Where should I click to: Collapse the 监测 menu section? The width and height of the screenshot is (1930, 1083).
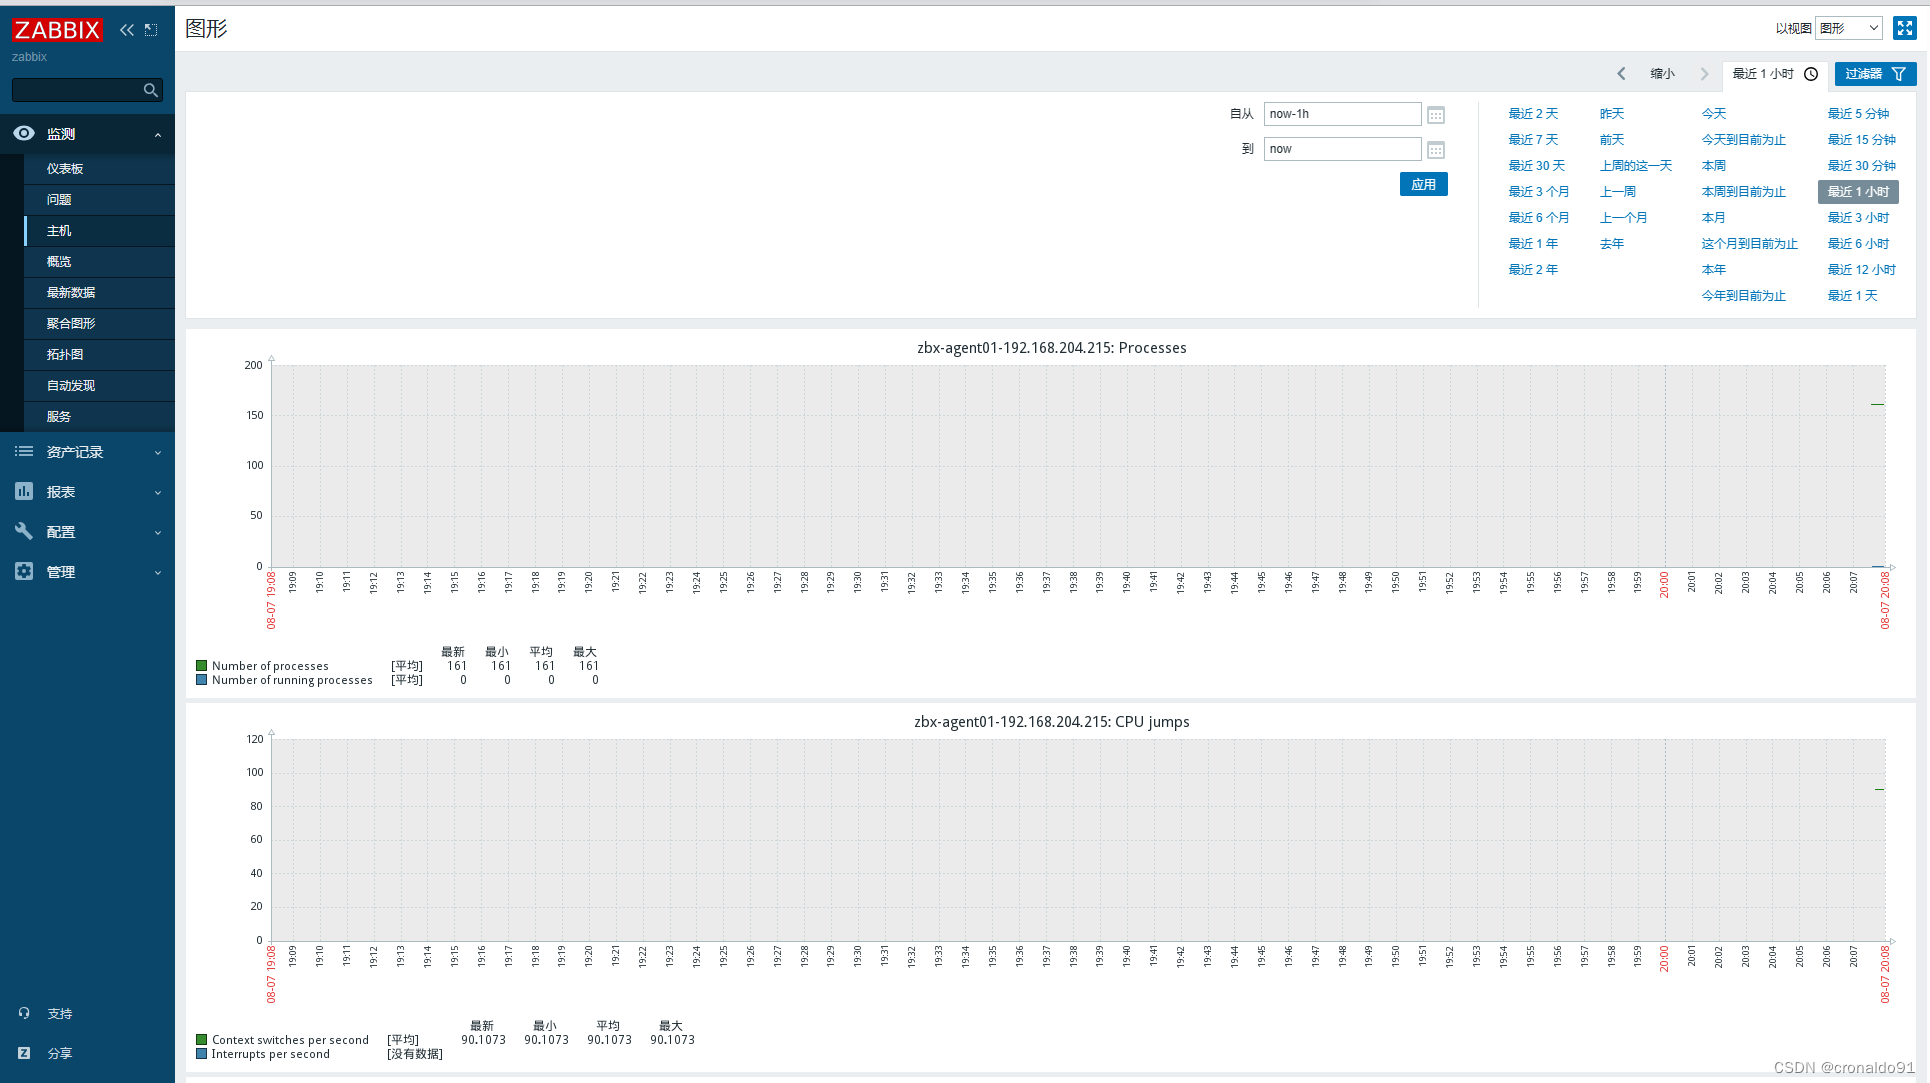(x=87, y=134)
